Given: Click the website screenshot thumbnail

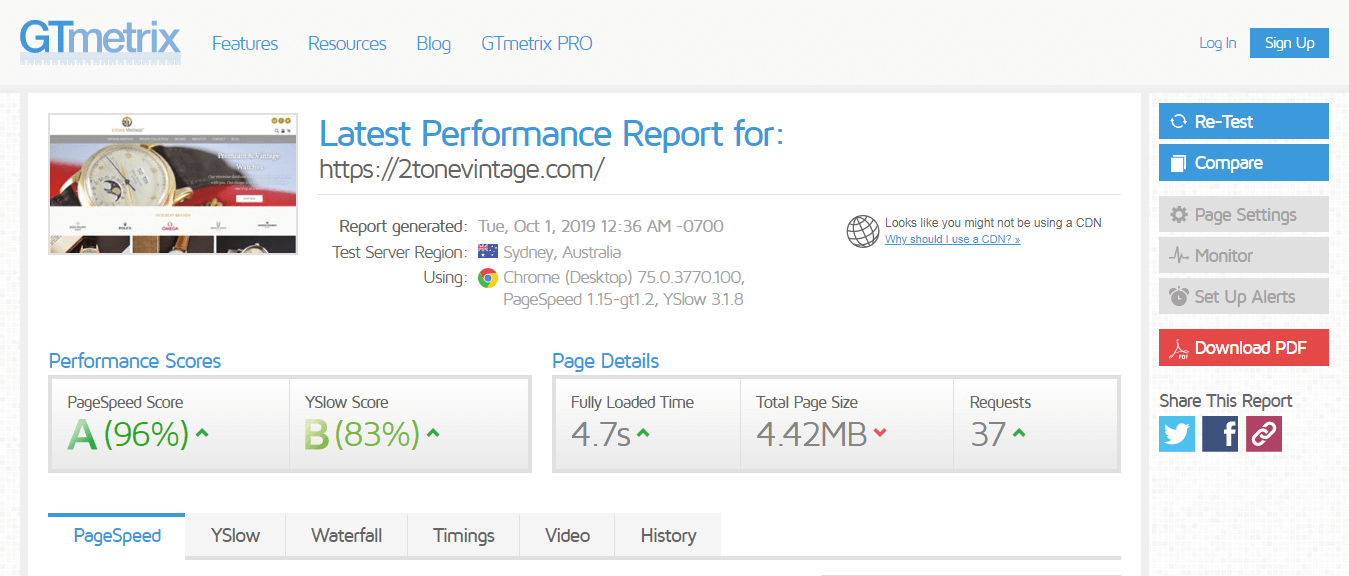Looking at the screenshot, I should pos(173,184).
